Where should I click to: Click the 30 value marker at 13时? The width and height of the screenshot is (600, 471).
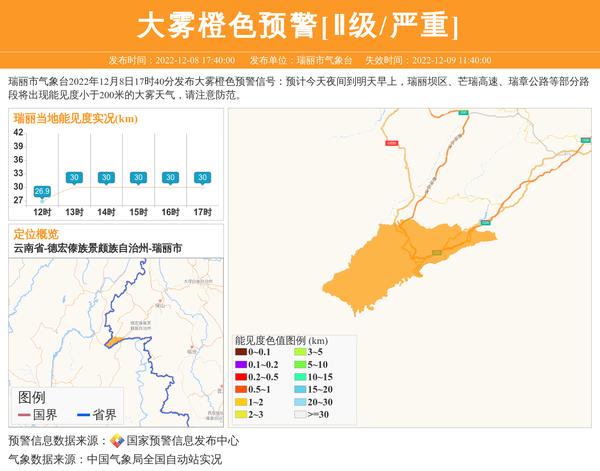[74, 178]
